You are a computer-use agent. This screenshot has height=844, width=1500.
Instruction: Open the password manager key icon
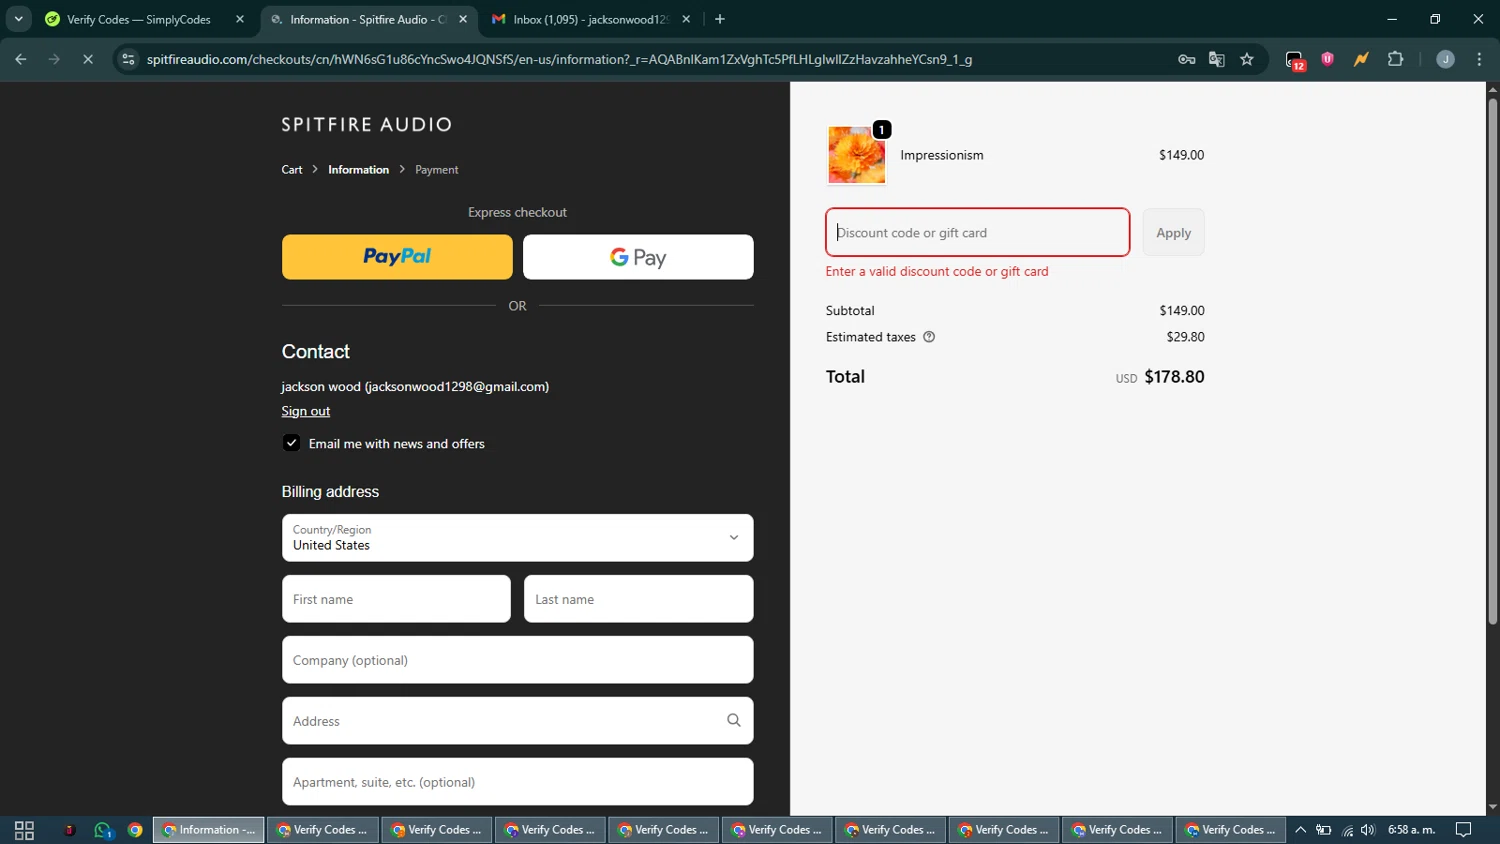[1187, 59]
